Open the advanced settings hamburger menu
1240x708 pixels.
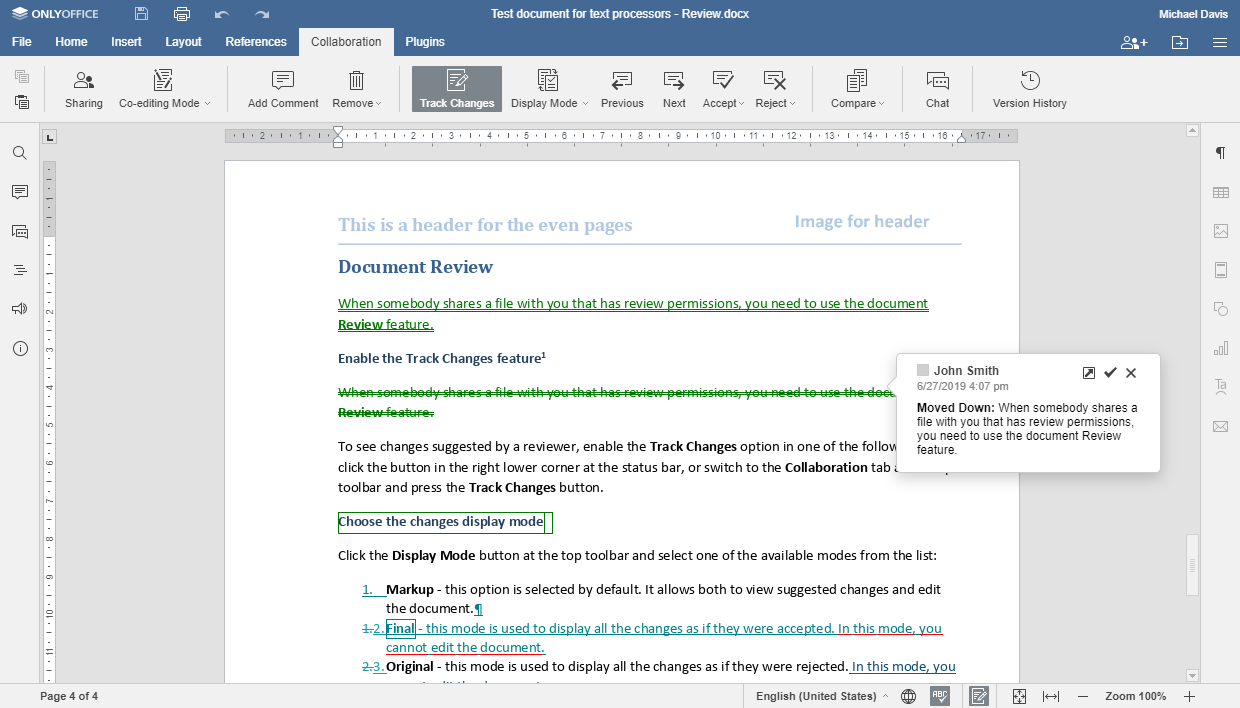pos(1220,42)
